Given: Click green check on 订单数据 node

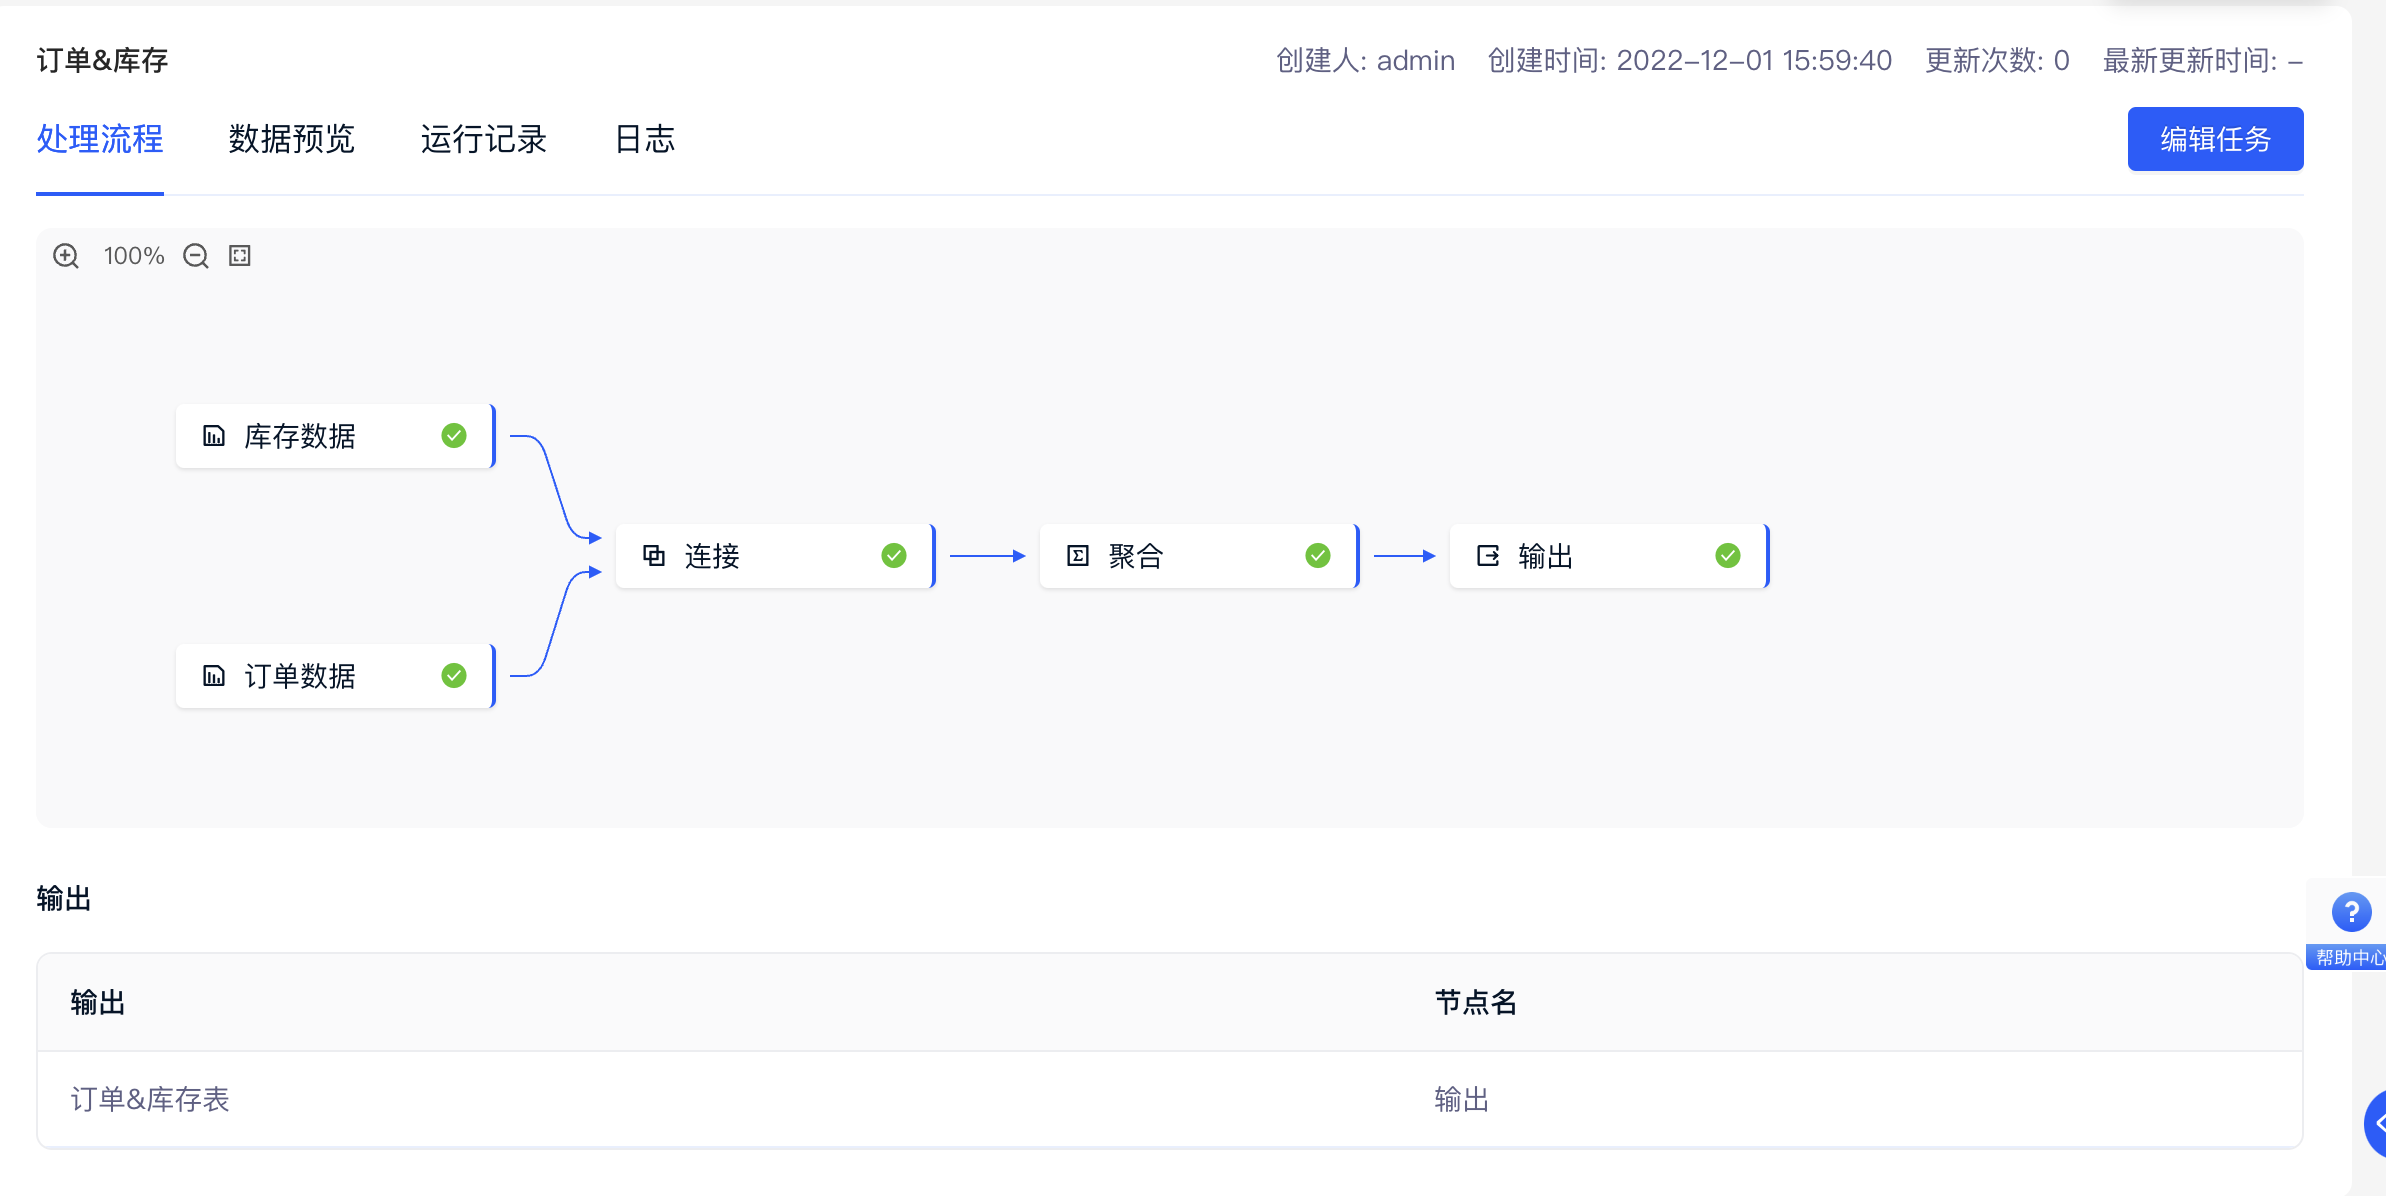Looking at the screenshot, I should (x=454, y=676).
